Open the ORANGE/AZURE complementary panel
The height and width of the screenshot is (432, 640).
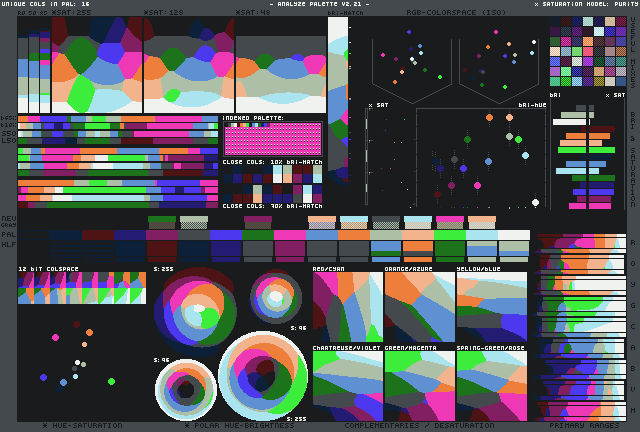[x=420, y=307]
